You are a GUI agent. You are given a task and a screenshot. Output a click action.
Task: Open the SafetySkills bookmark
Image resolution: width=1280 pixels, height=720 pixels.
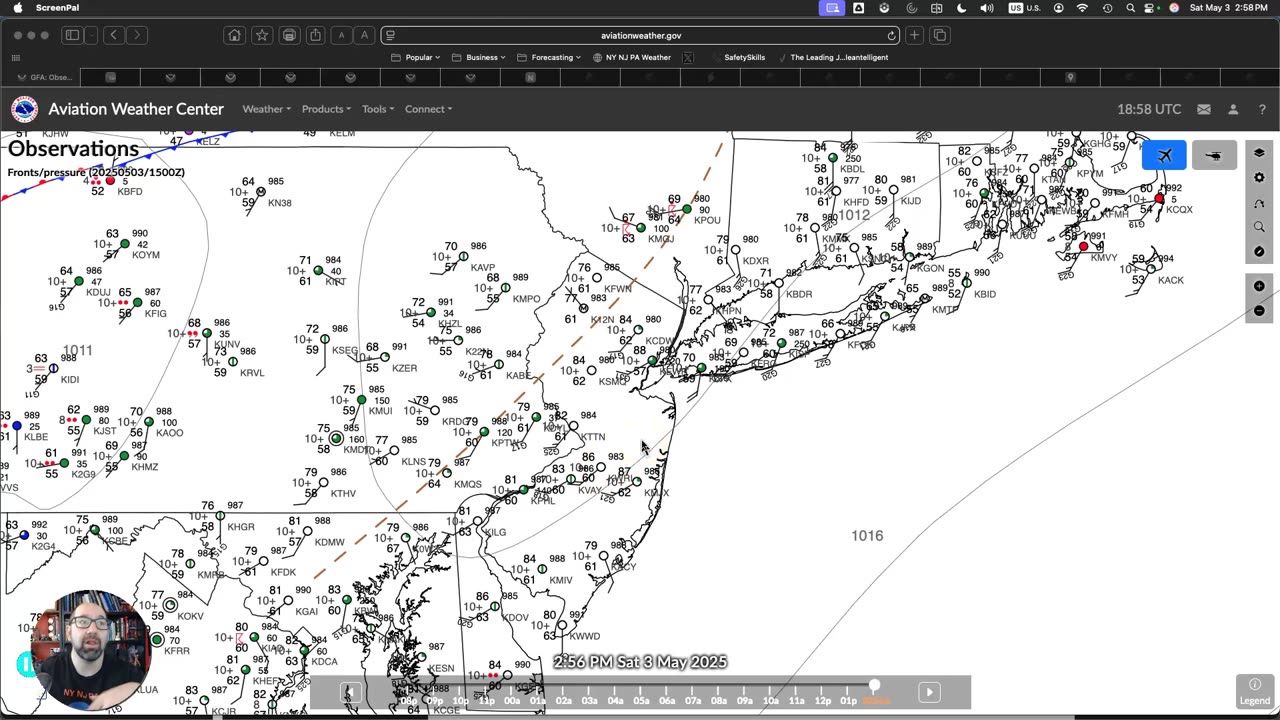744,57
